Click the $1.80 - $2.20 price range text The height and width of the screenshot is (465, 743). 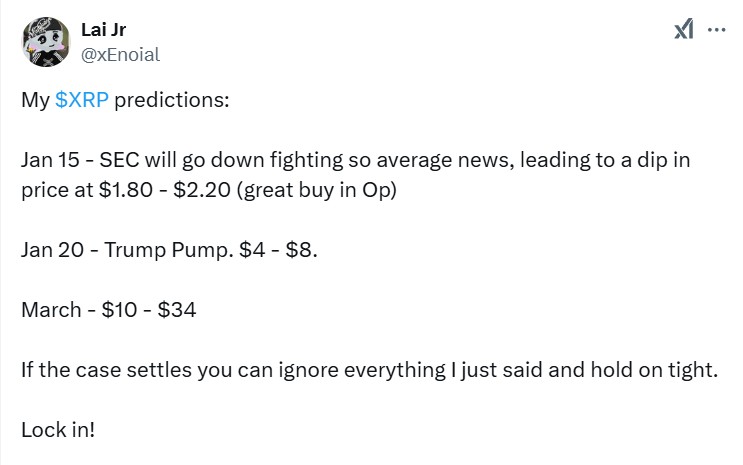click(164, 190)
